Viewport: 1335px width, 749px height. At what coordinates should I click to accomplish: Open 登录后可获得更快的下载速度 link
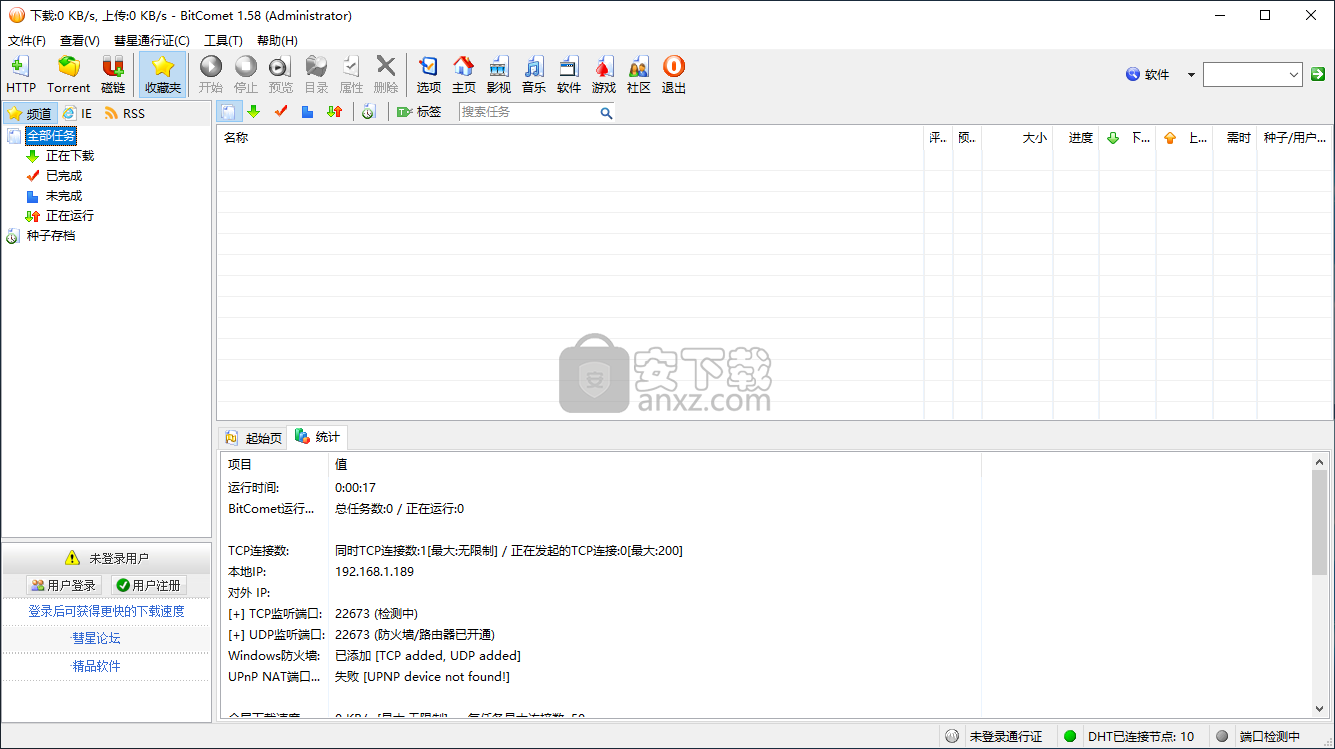coord(106,611)
